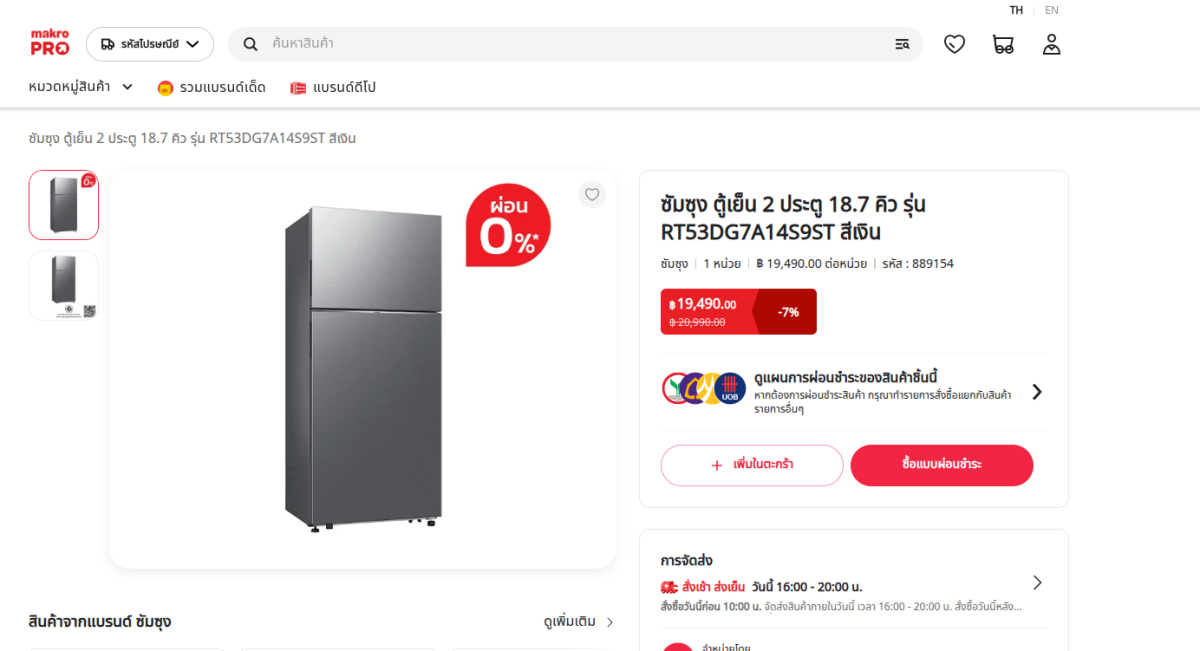Click the magnifier search icon
The width and height of the screenshot is (1200, 651).
pyautogui.click(x=251, y=44)
